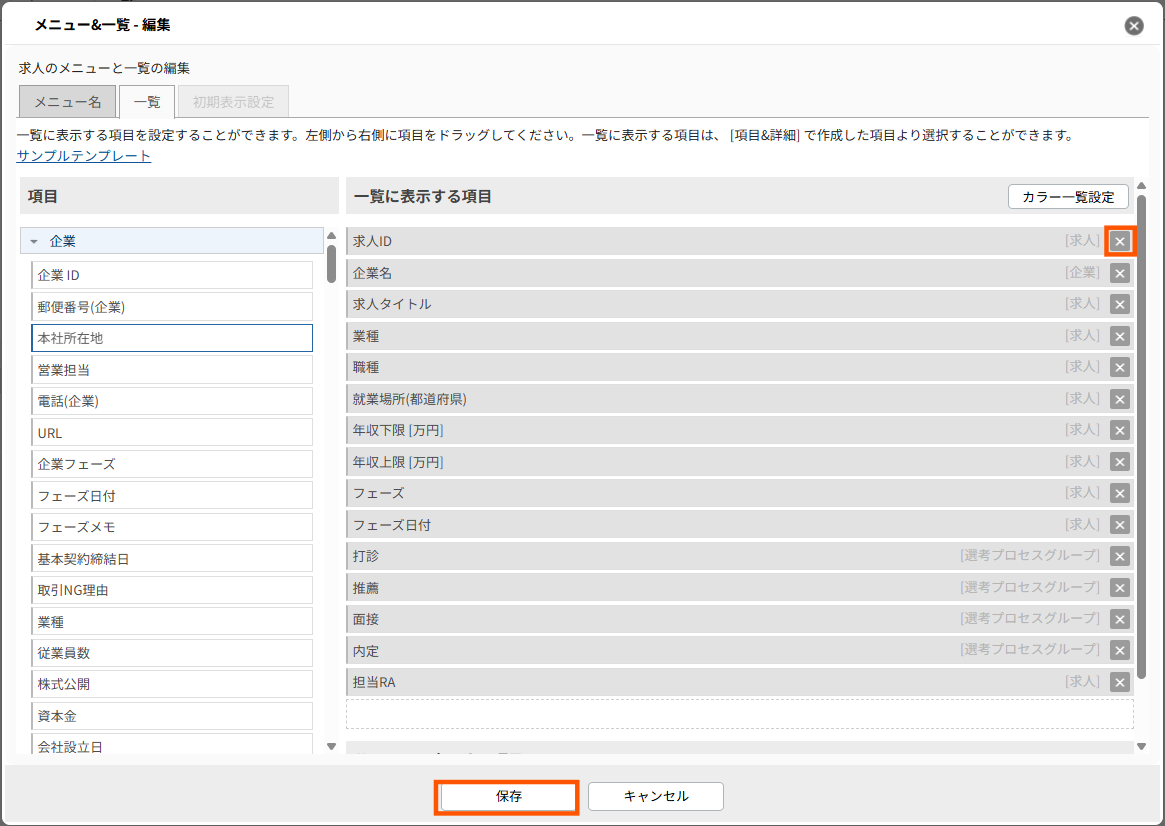
Task: Remove 内定 from the displayed items
Action: [x=1120, y=651]
